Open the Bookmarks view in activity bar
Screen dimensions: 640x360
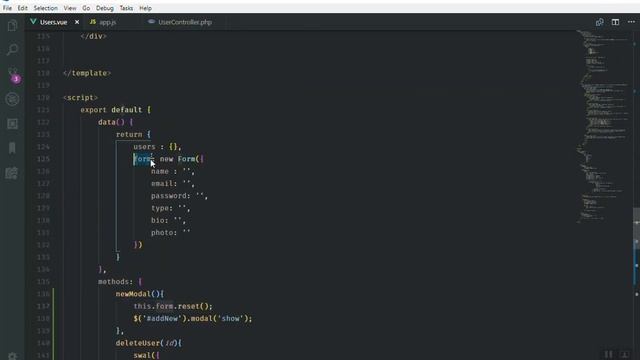point(12,148)
